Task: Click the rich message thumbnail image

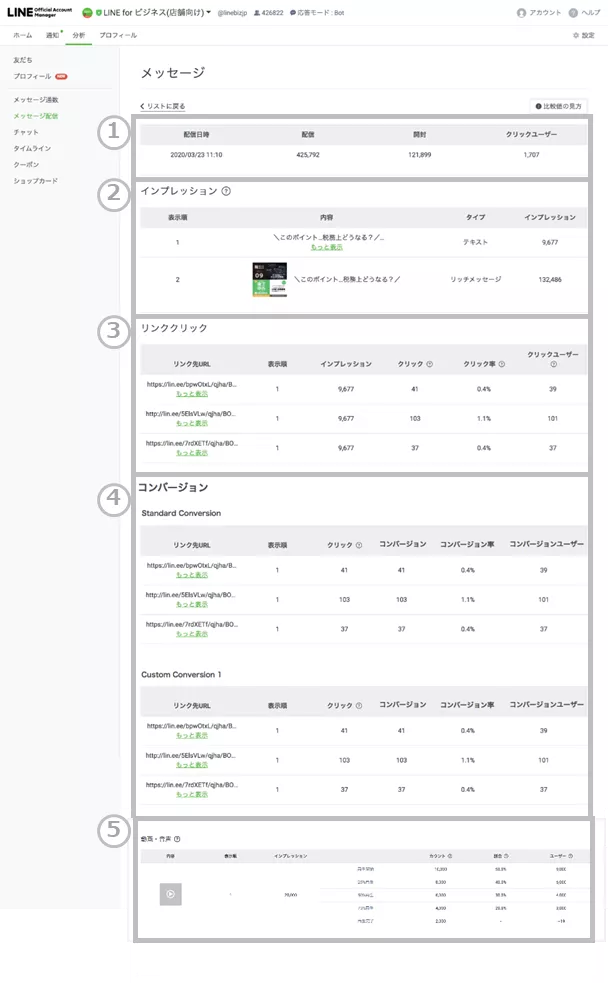Action: click(x=268, y=279)
